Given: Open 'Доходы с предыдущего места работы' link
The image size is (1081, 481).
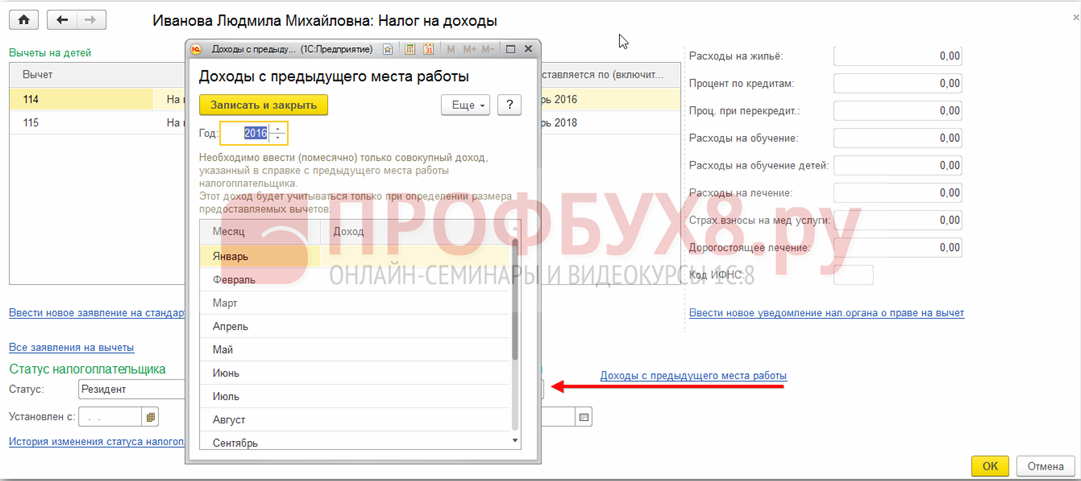Looking at the screenshot, I should [x=694, y=376].
